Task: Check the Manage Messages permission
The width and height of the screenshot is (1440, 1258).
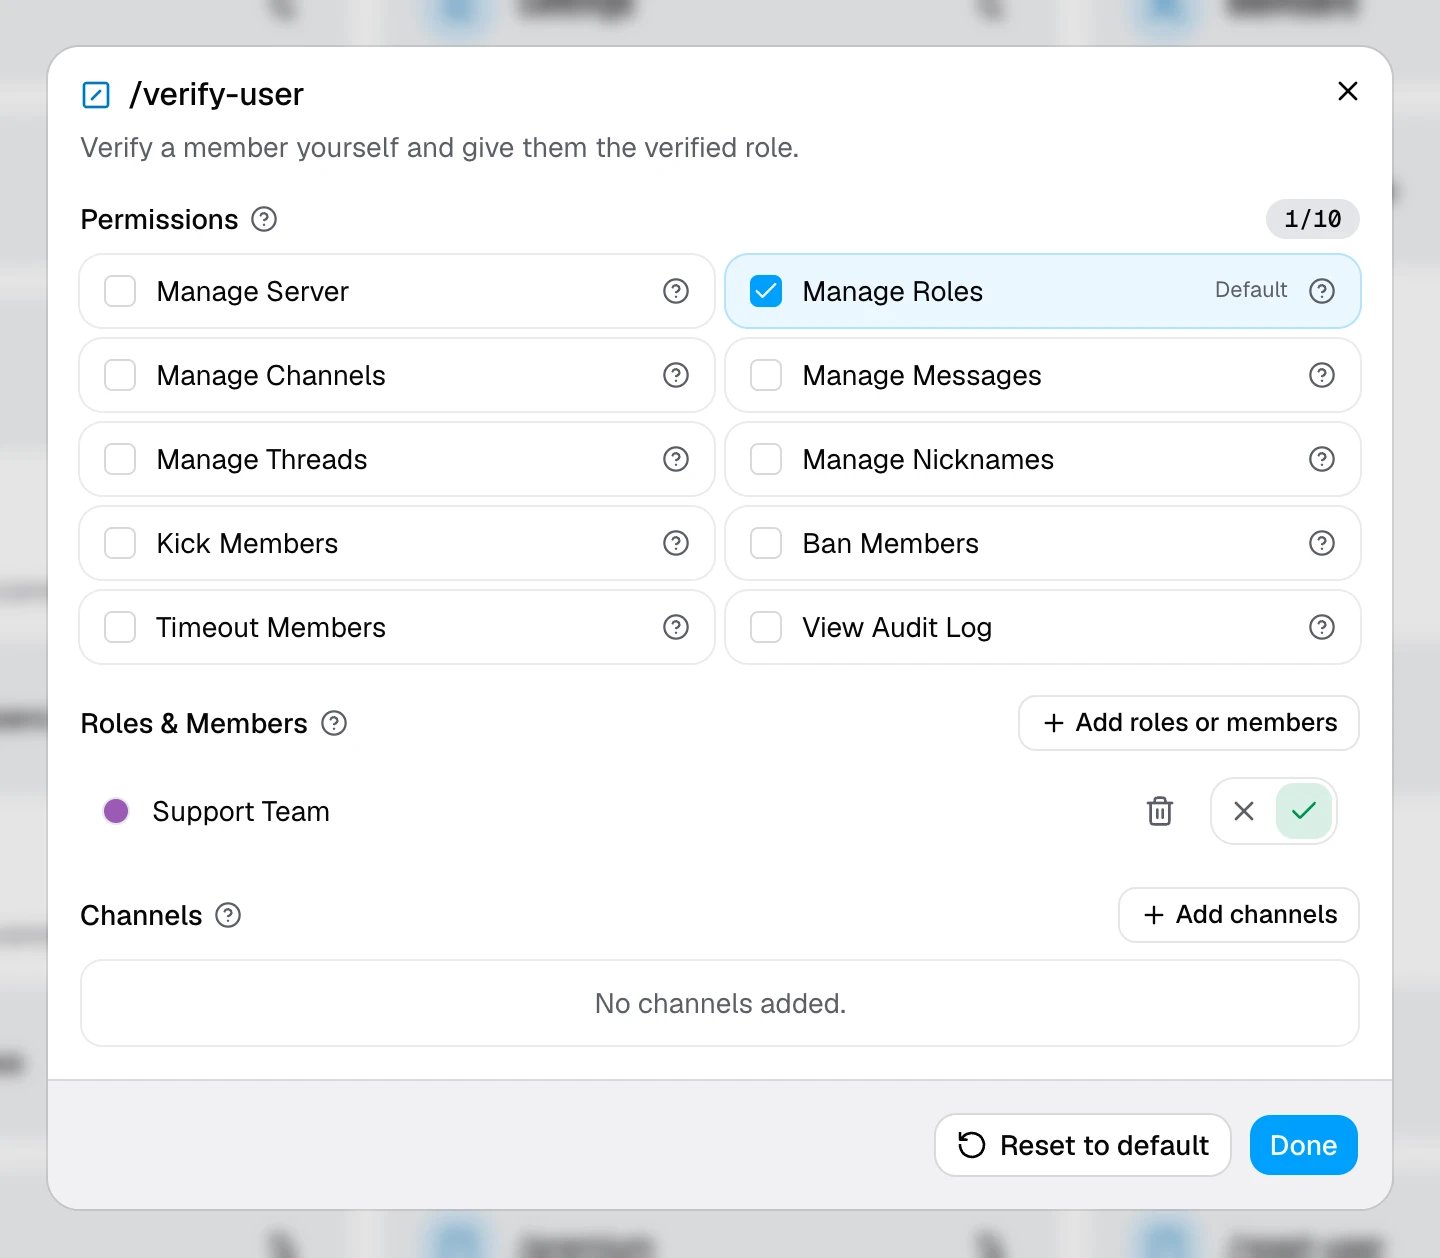Action: click(766, 375)
